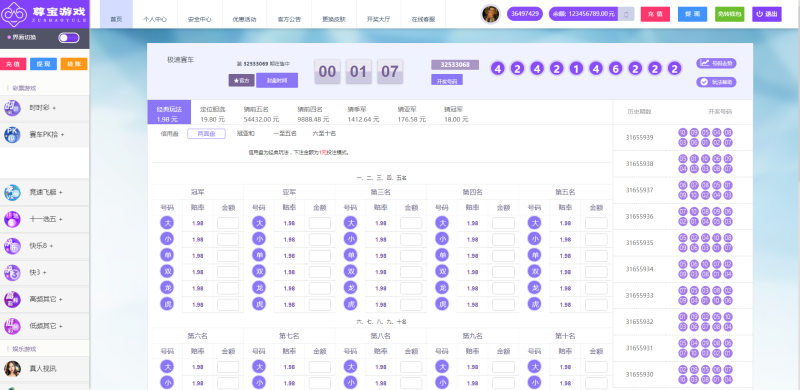This screenshot has width=800, height=390.
Task: Open the 号码走势 trend chart button
Action: tap(716, 63)
